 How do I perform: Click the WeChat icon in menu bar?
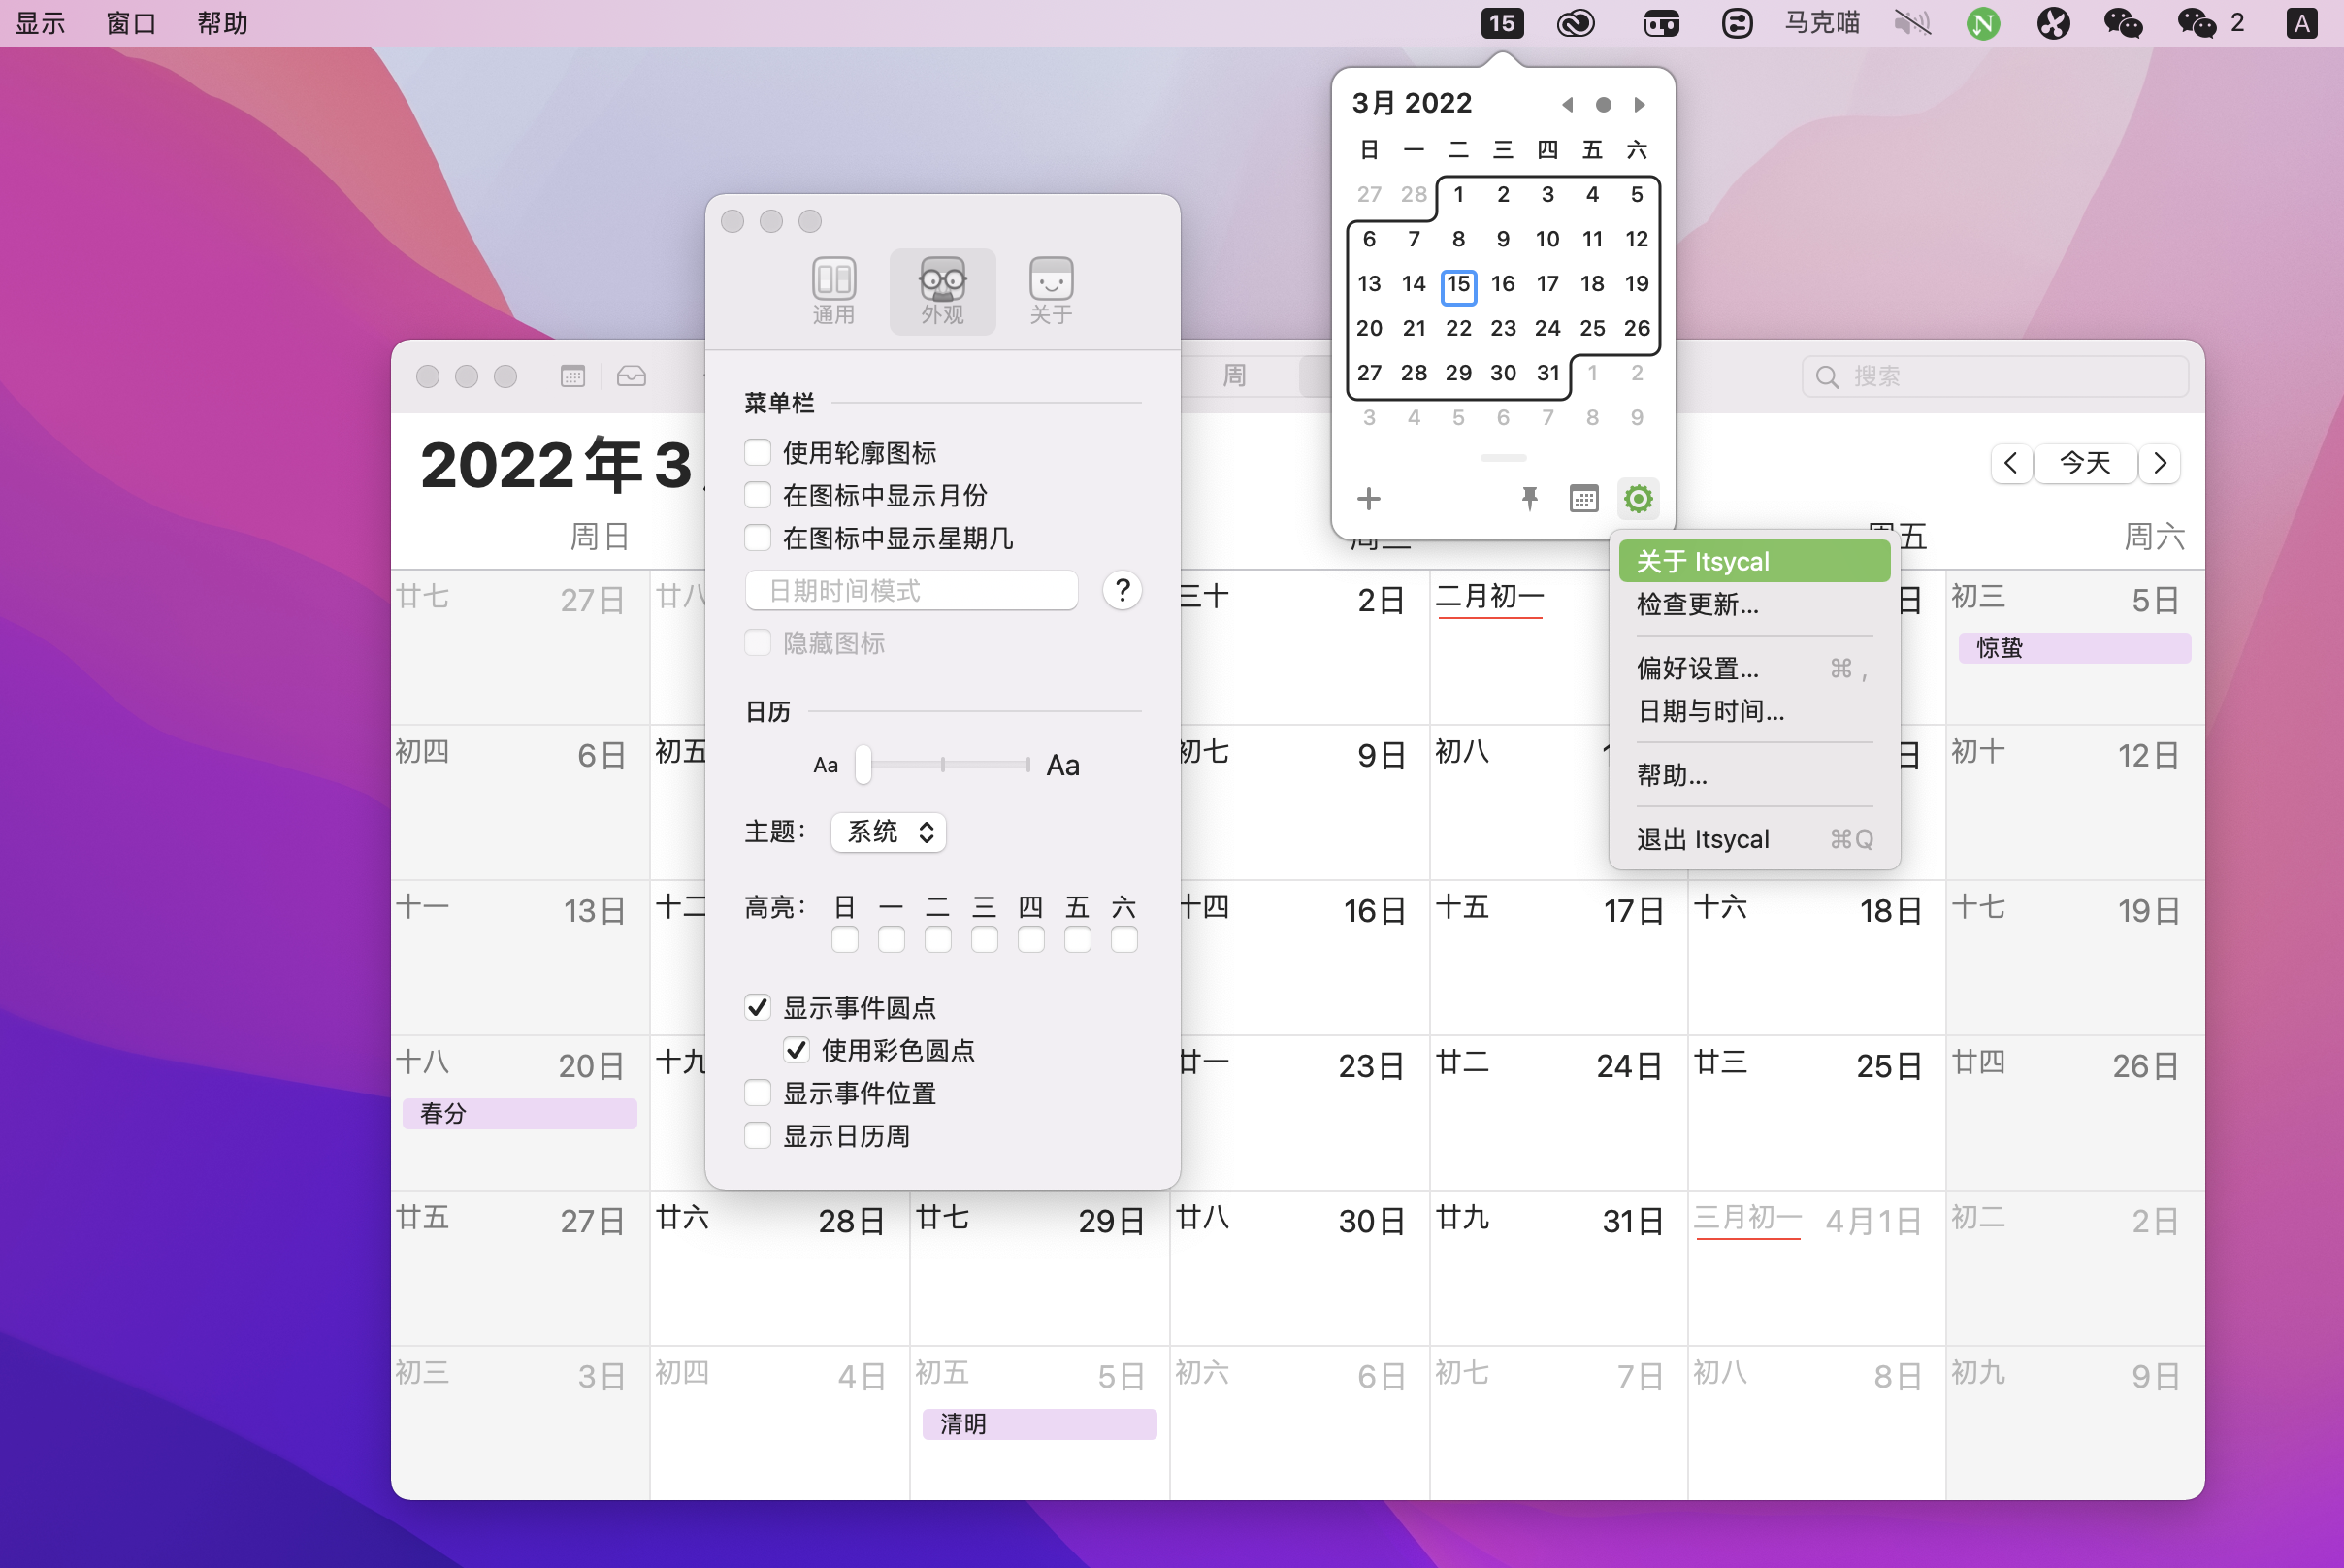pos(2122,23)
